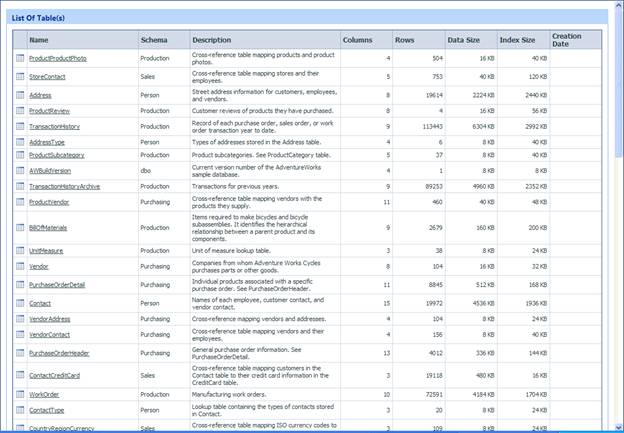Select the VendorAddress link

tap(49, 319)
